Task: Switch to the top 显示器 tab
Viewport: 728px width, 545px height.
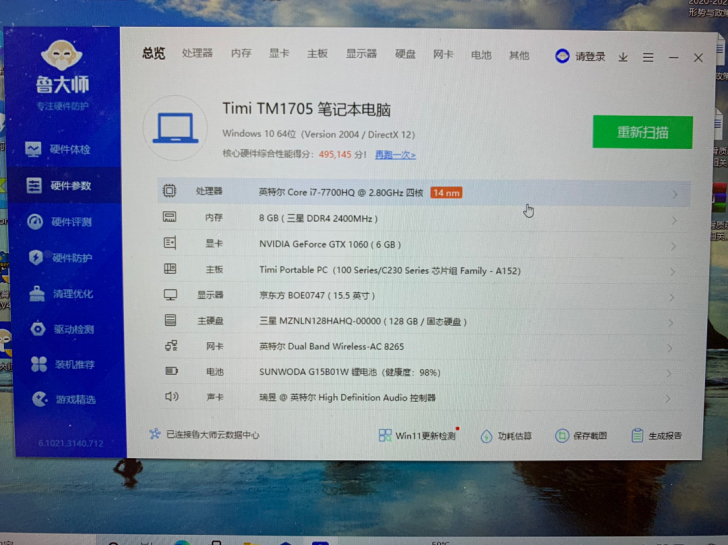Action: [361, 54]
